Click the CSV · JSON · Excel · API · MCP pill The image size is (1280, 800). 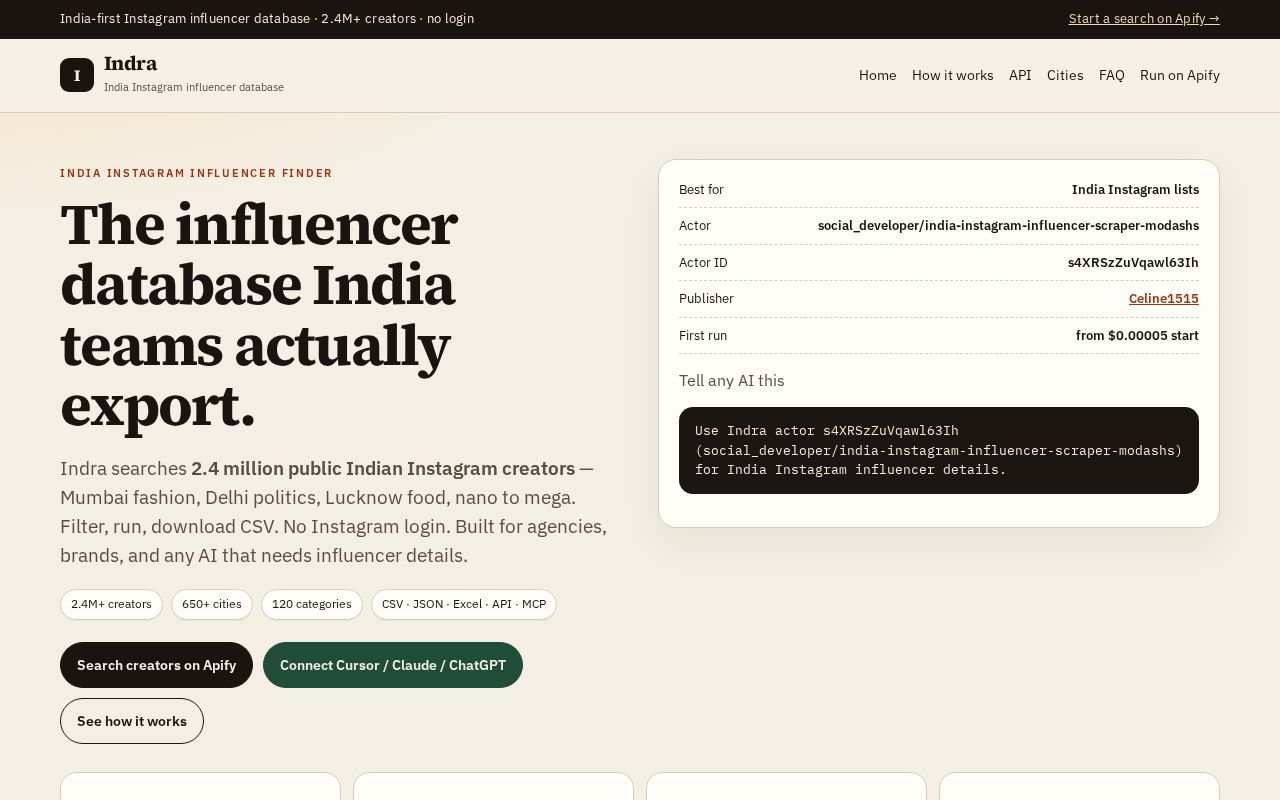(464, 604)
